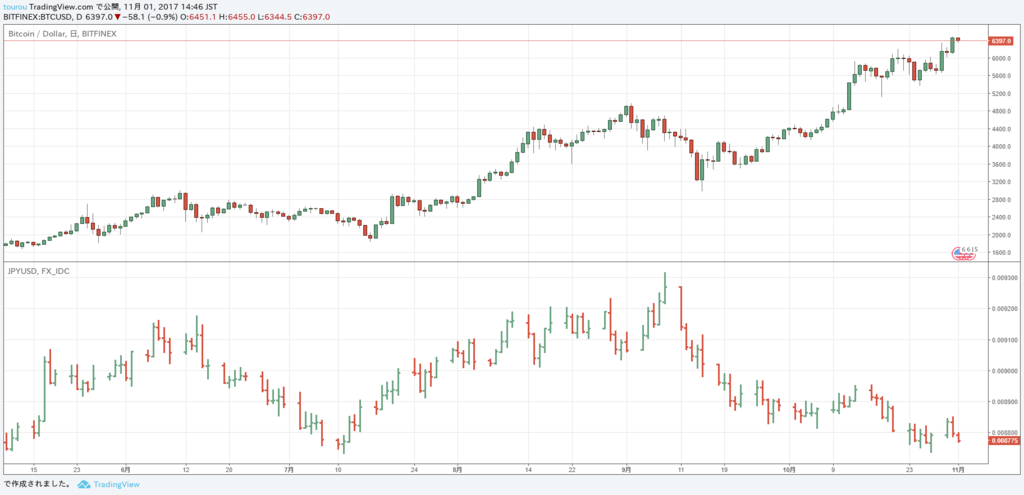Open the 'tourou' author link
Viewport: 1024px width, 495px height.
[x=15, y=6]
